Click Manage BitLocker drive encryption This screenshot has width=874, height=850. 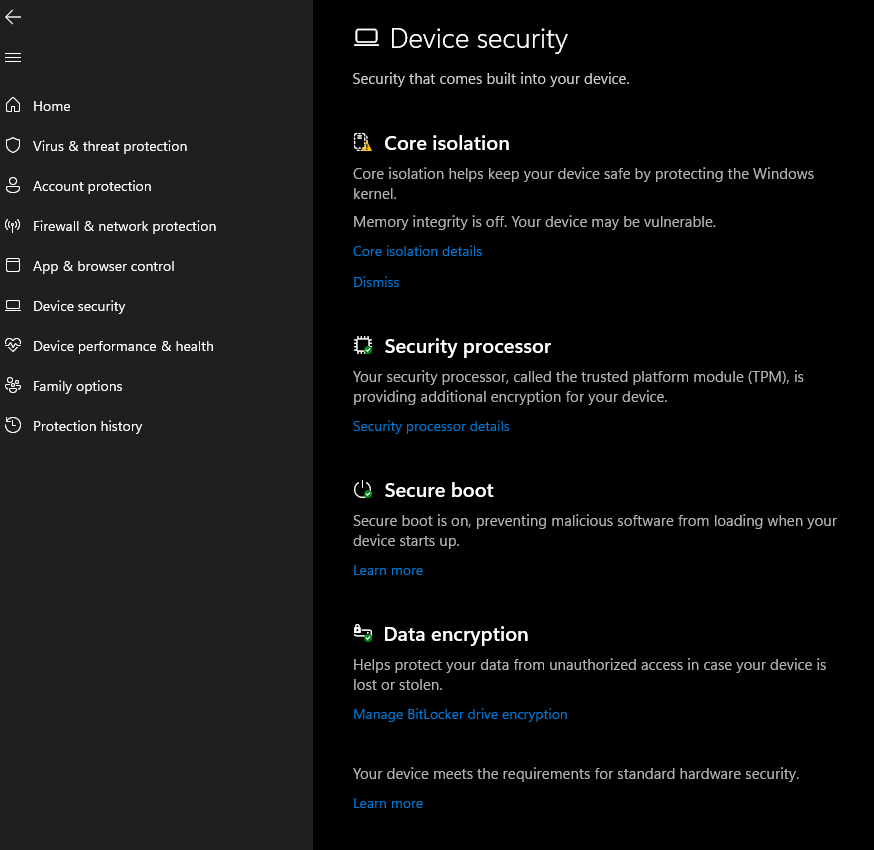pos(460,714)
